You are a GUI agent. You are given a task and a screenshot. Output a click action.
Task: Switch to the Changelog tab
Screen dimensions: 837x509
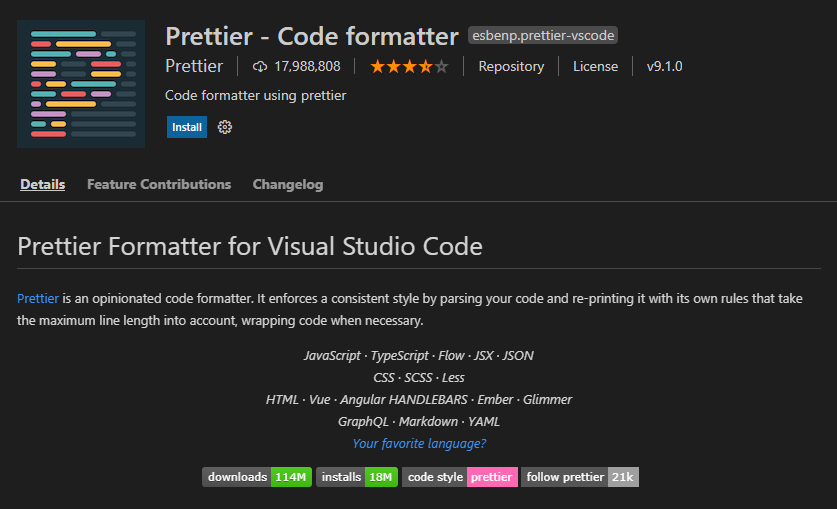(288, 184)
